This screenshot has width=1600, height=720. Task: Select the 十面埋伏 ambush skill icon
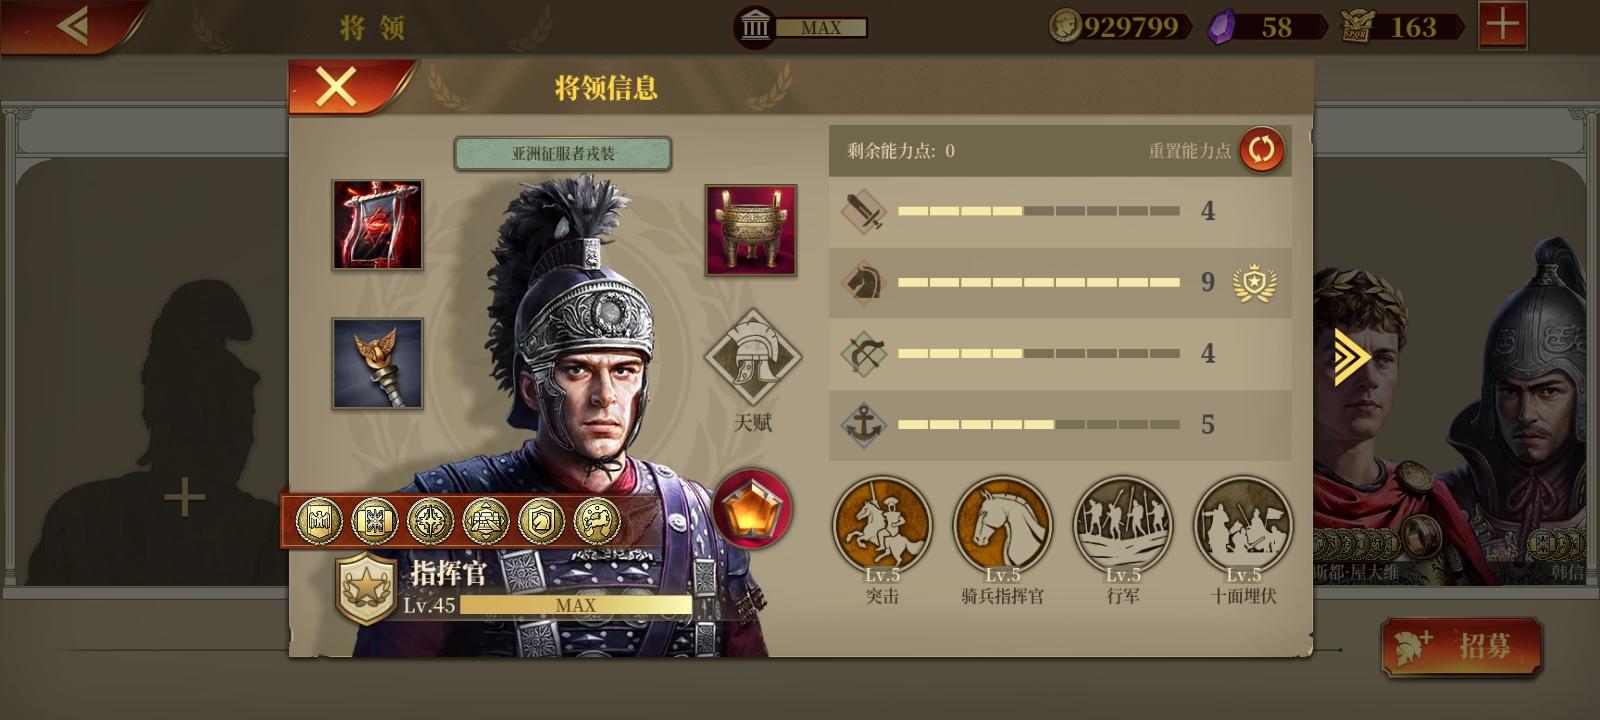click(1243, 525)
